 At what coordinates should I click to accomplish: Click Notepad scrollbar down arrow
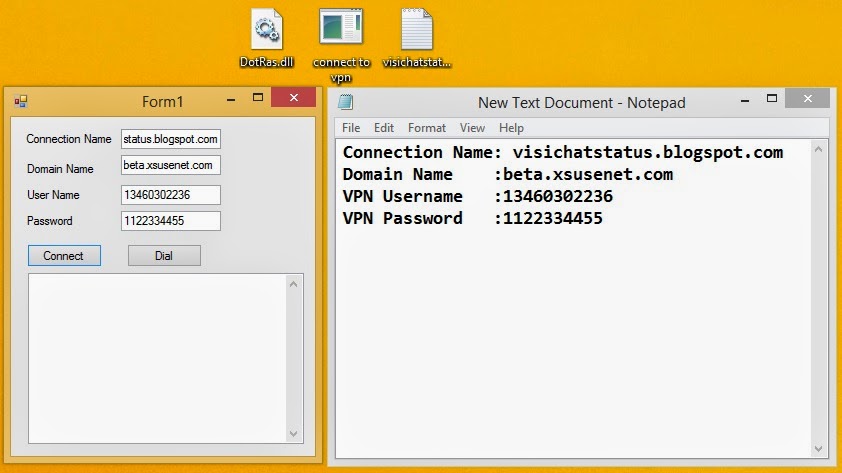818,449
